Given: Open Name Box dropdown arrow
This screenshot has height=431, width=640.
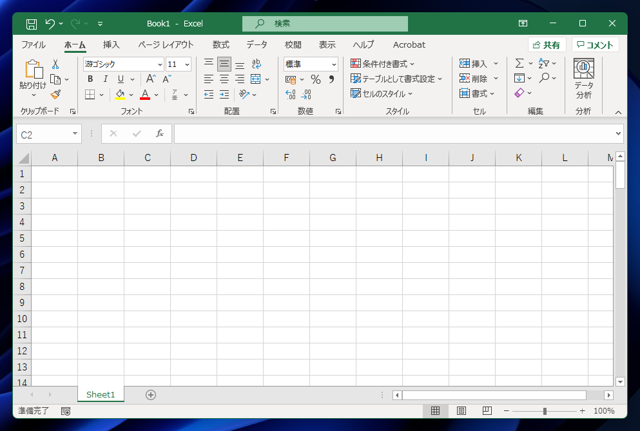Looking at the screenshot, I should pyautogui.click(x=75, y=133).
